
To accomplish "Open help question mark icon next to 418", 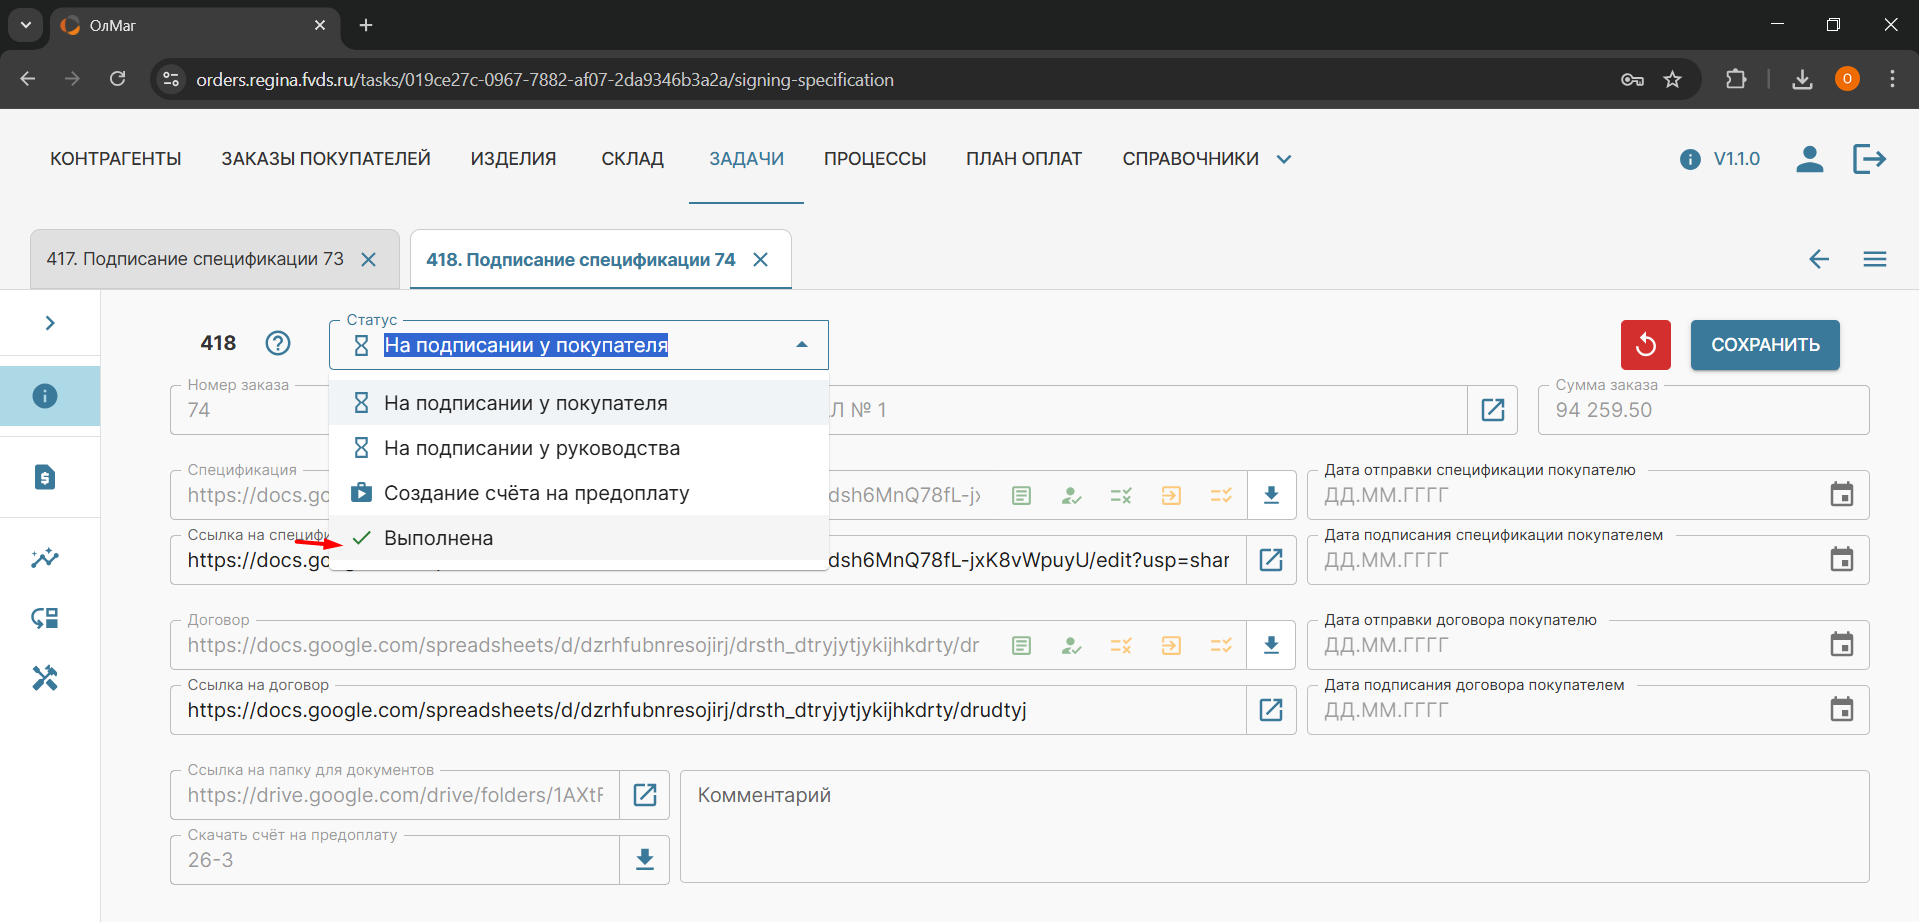I will point(278,343).
